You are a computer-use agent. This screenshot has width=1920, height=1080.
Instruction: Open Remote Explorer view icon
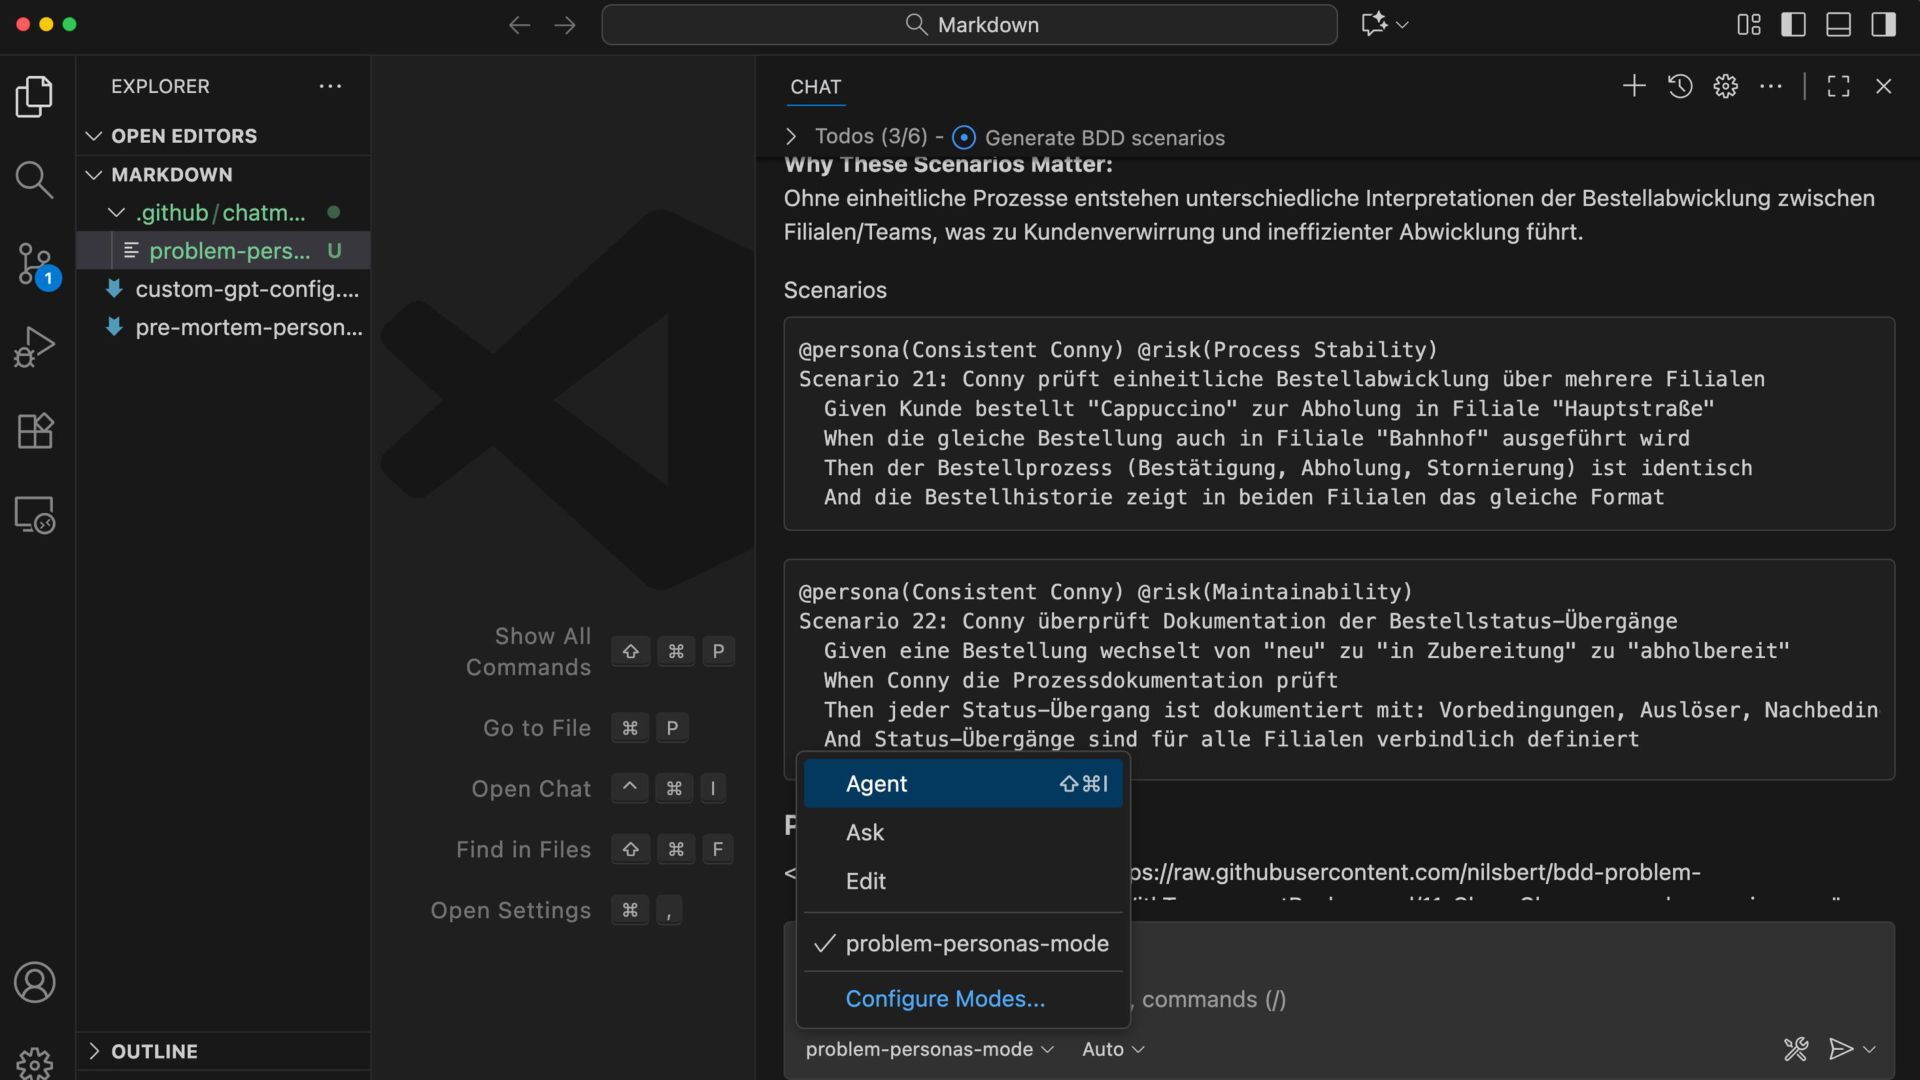pyautogui.click(x=34, y=515)
